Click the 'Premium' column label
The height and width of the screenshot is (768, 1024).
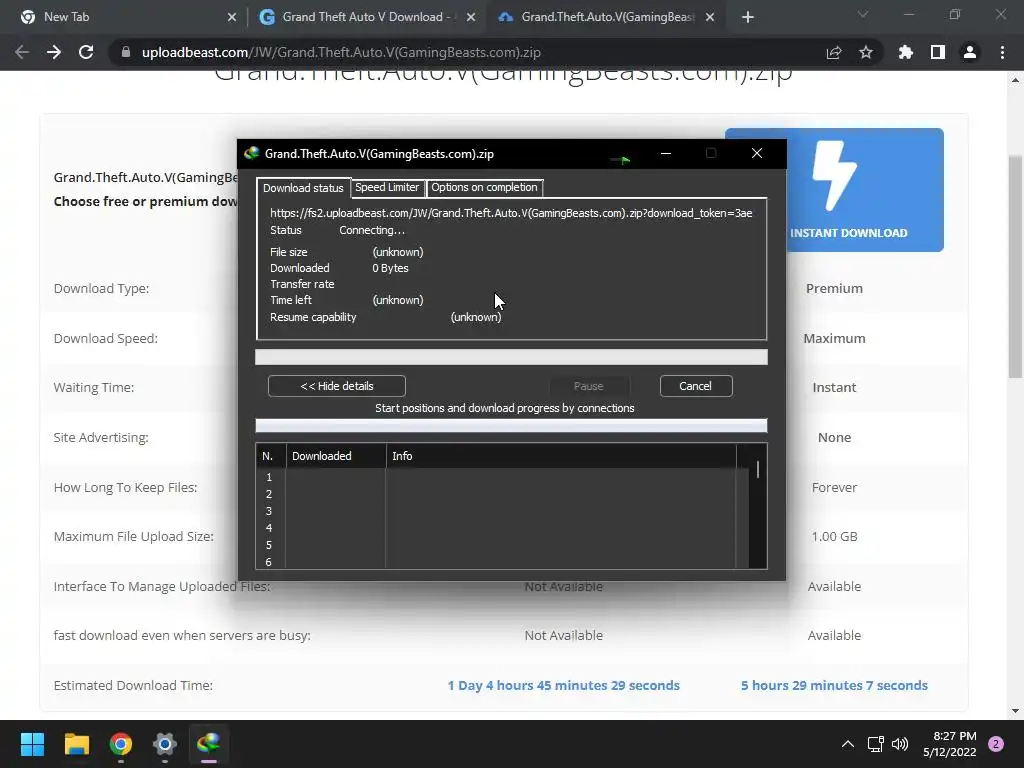click(x=834, y=289)
